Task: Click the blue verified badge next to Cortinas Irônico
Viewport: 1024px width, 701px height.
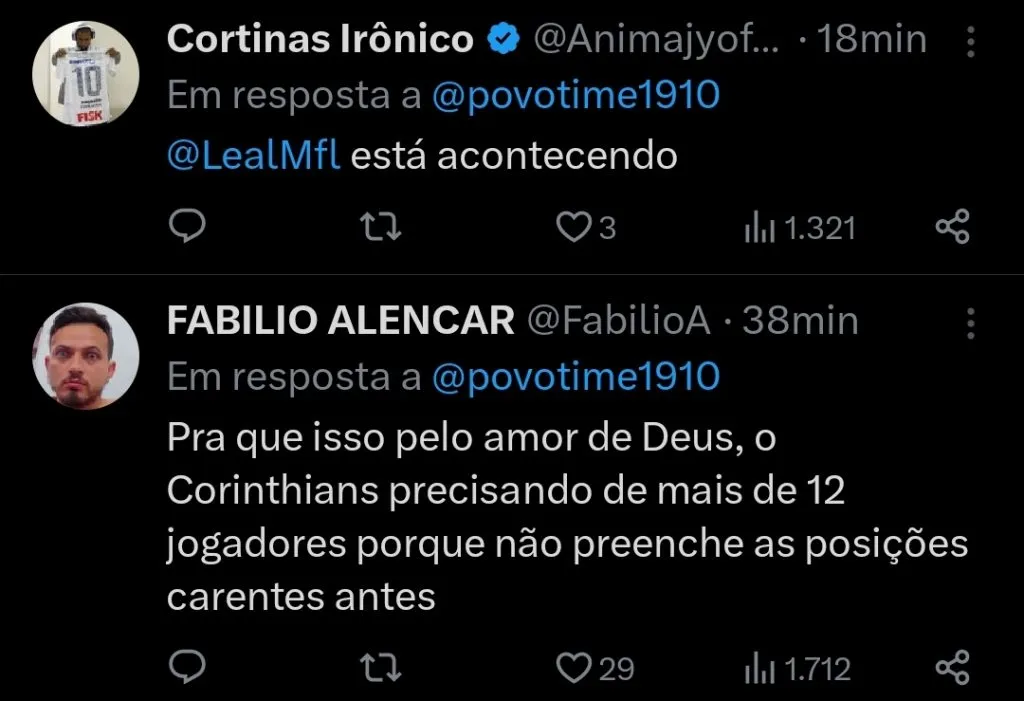Action: coord(502,39)
